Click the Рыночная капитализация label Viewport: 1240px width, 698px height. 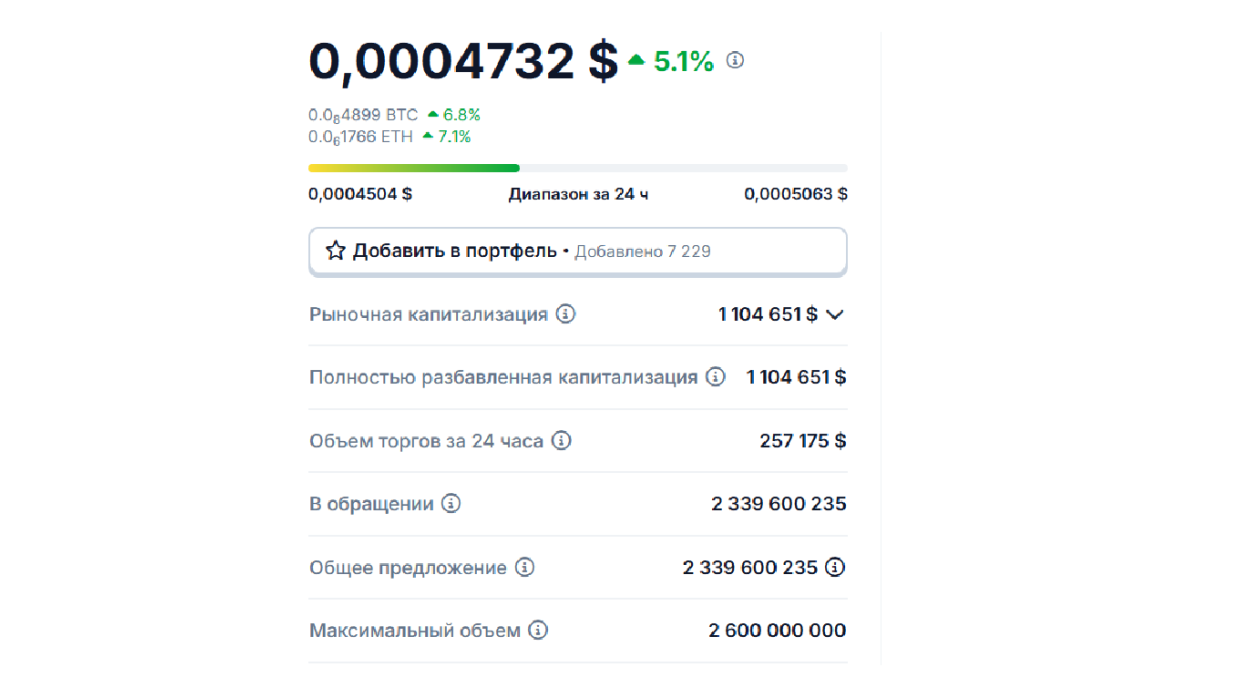pos(429,314)
